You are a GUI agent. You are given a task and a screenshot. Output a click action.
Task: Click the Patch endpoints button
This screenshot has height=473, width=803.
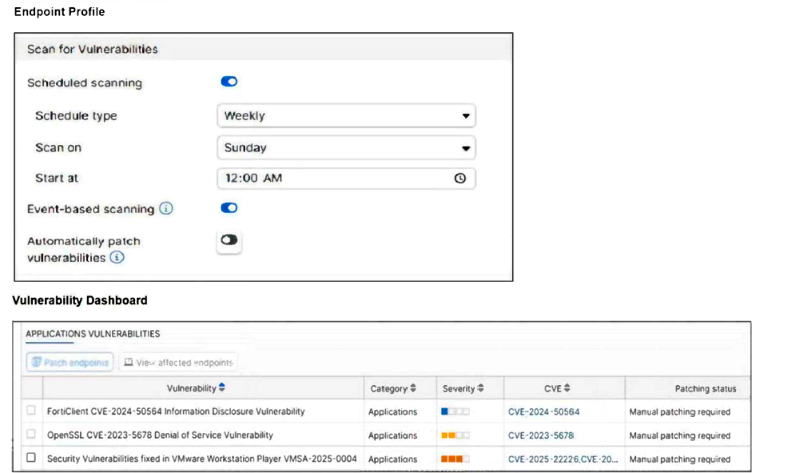pyautogui.click(x=70, y=362)
